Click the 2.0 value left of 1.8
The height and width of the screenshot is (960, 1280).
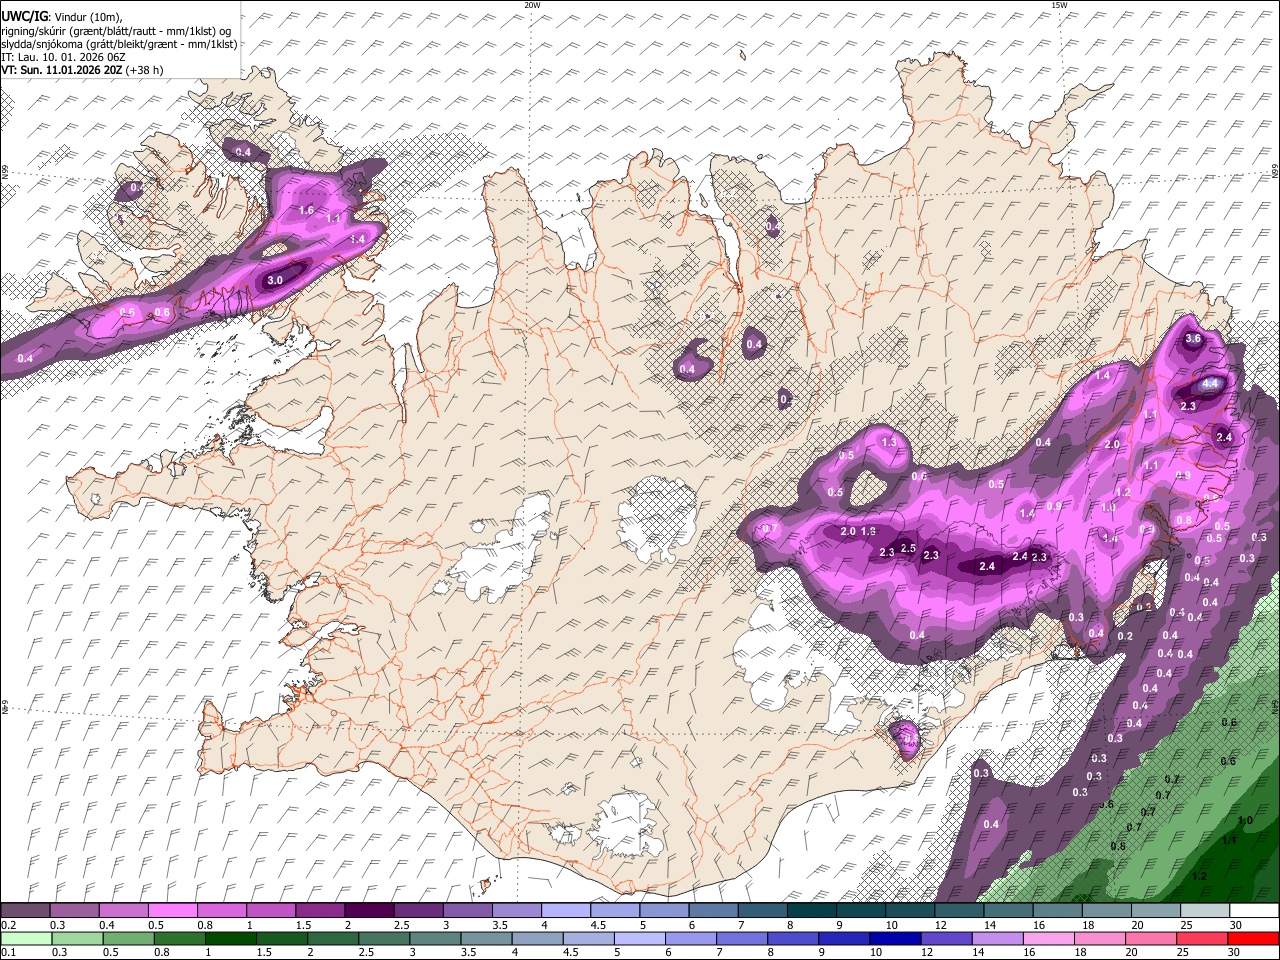coord(847,531)
